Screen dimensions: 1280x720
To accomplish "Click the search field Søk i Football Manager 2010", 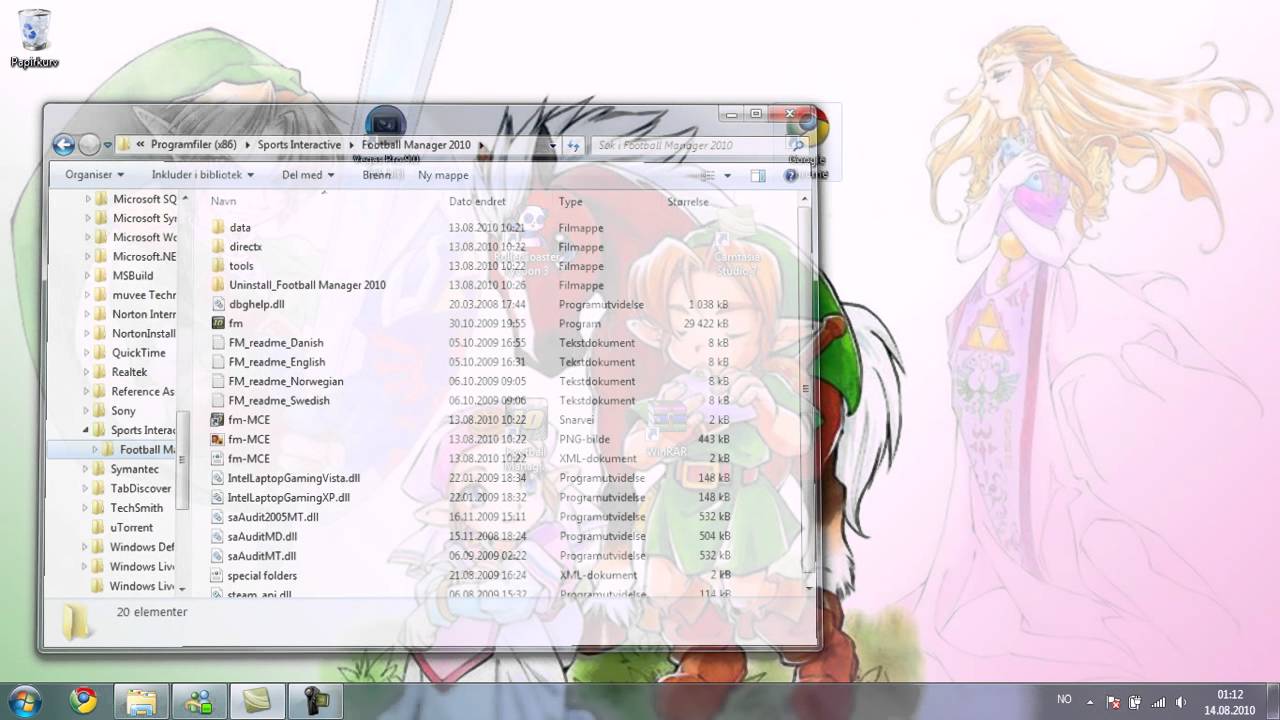I will [x=690, y=146].
